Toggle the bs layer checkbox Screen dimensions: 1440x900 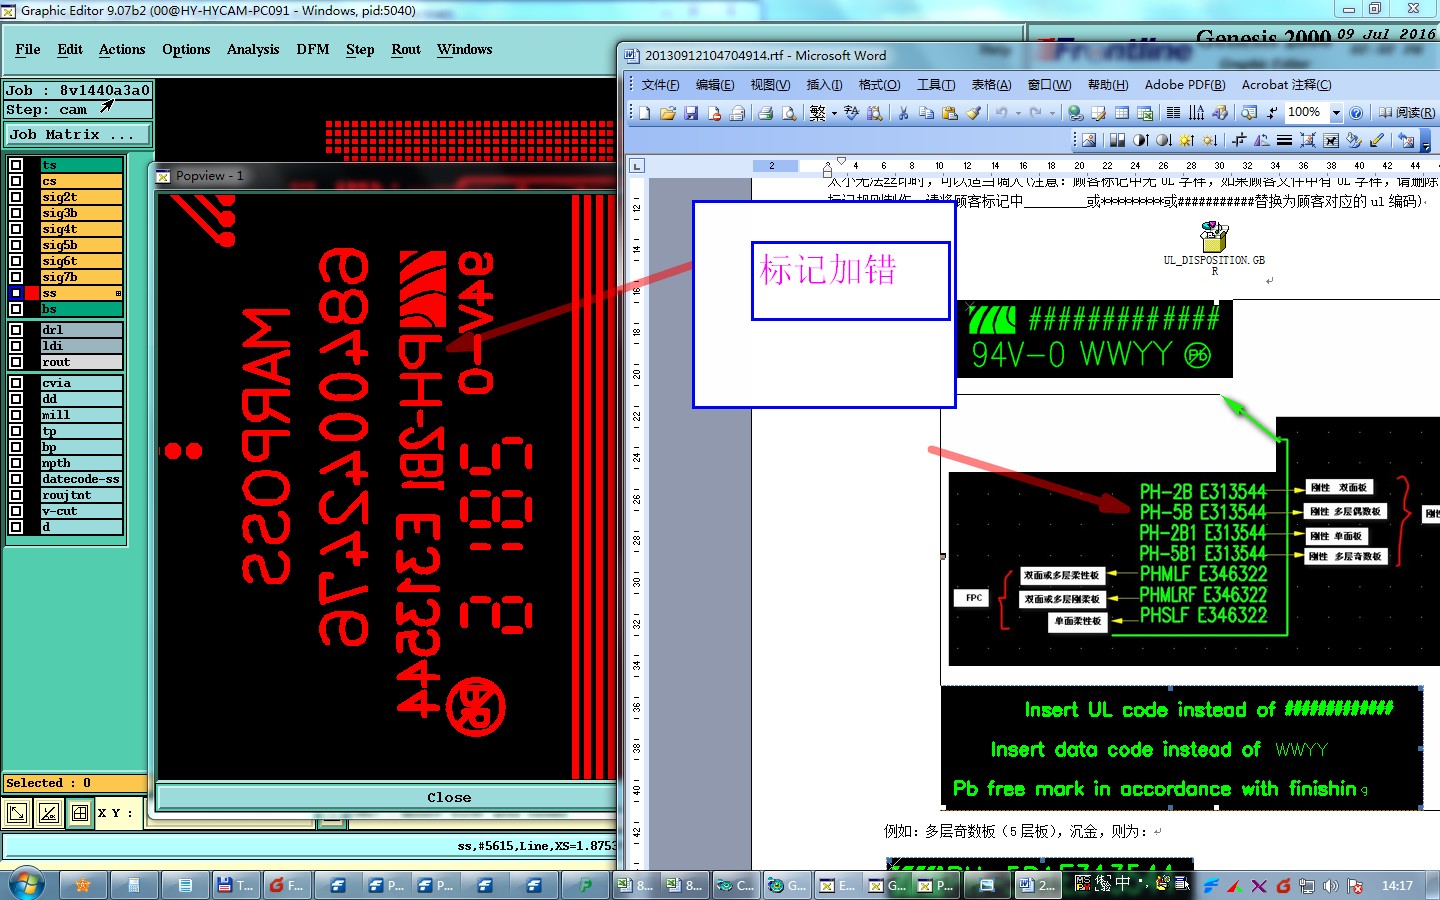click(x=16, y=309)
